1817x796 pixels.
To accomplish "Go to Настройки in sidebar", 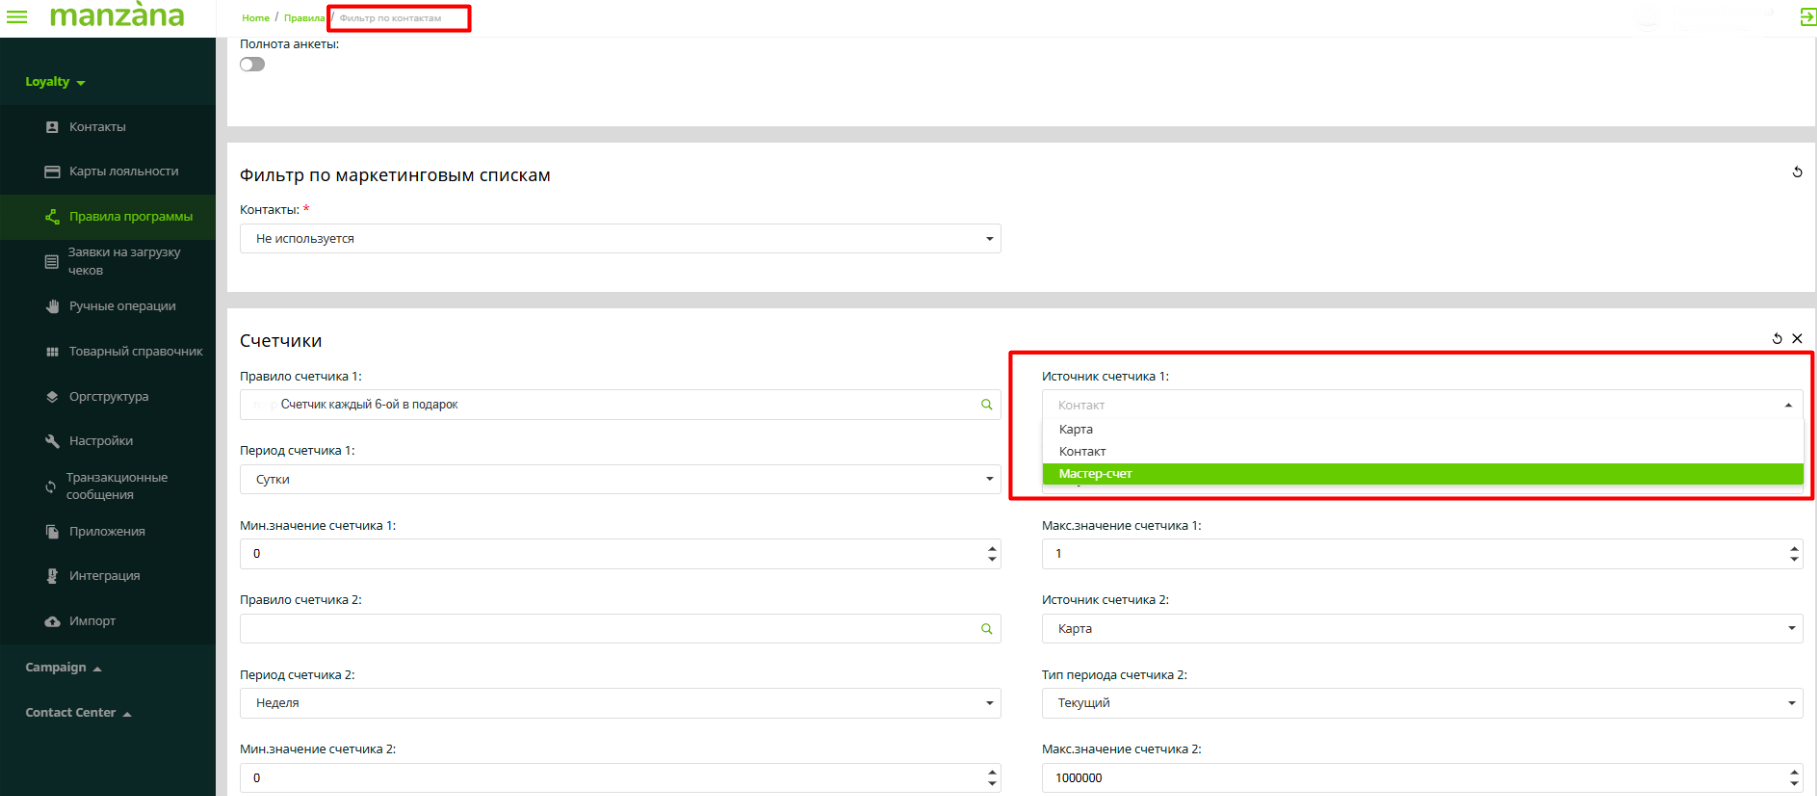I will coord(100,441).
